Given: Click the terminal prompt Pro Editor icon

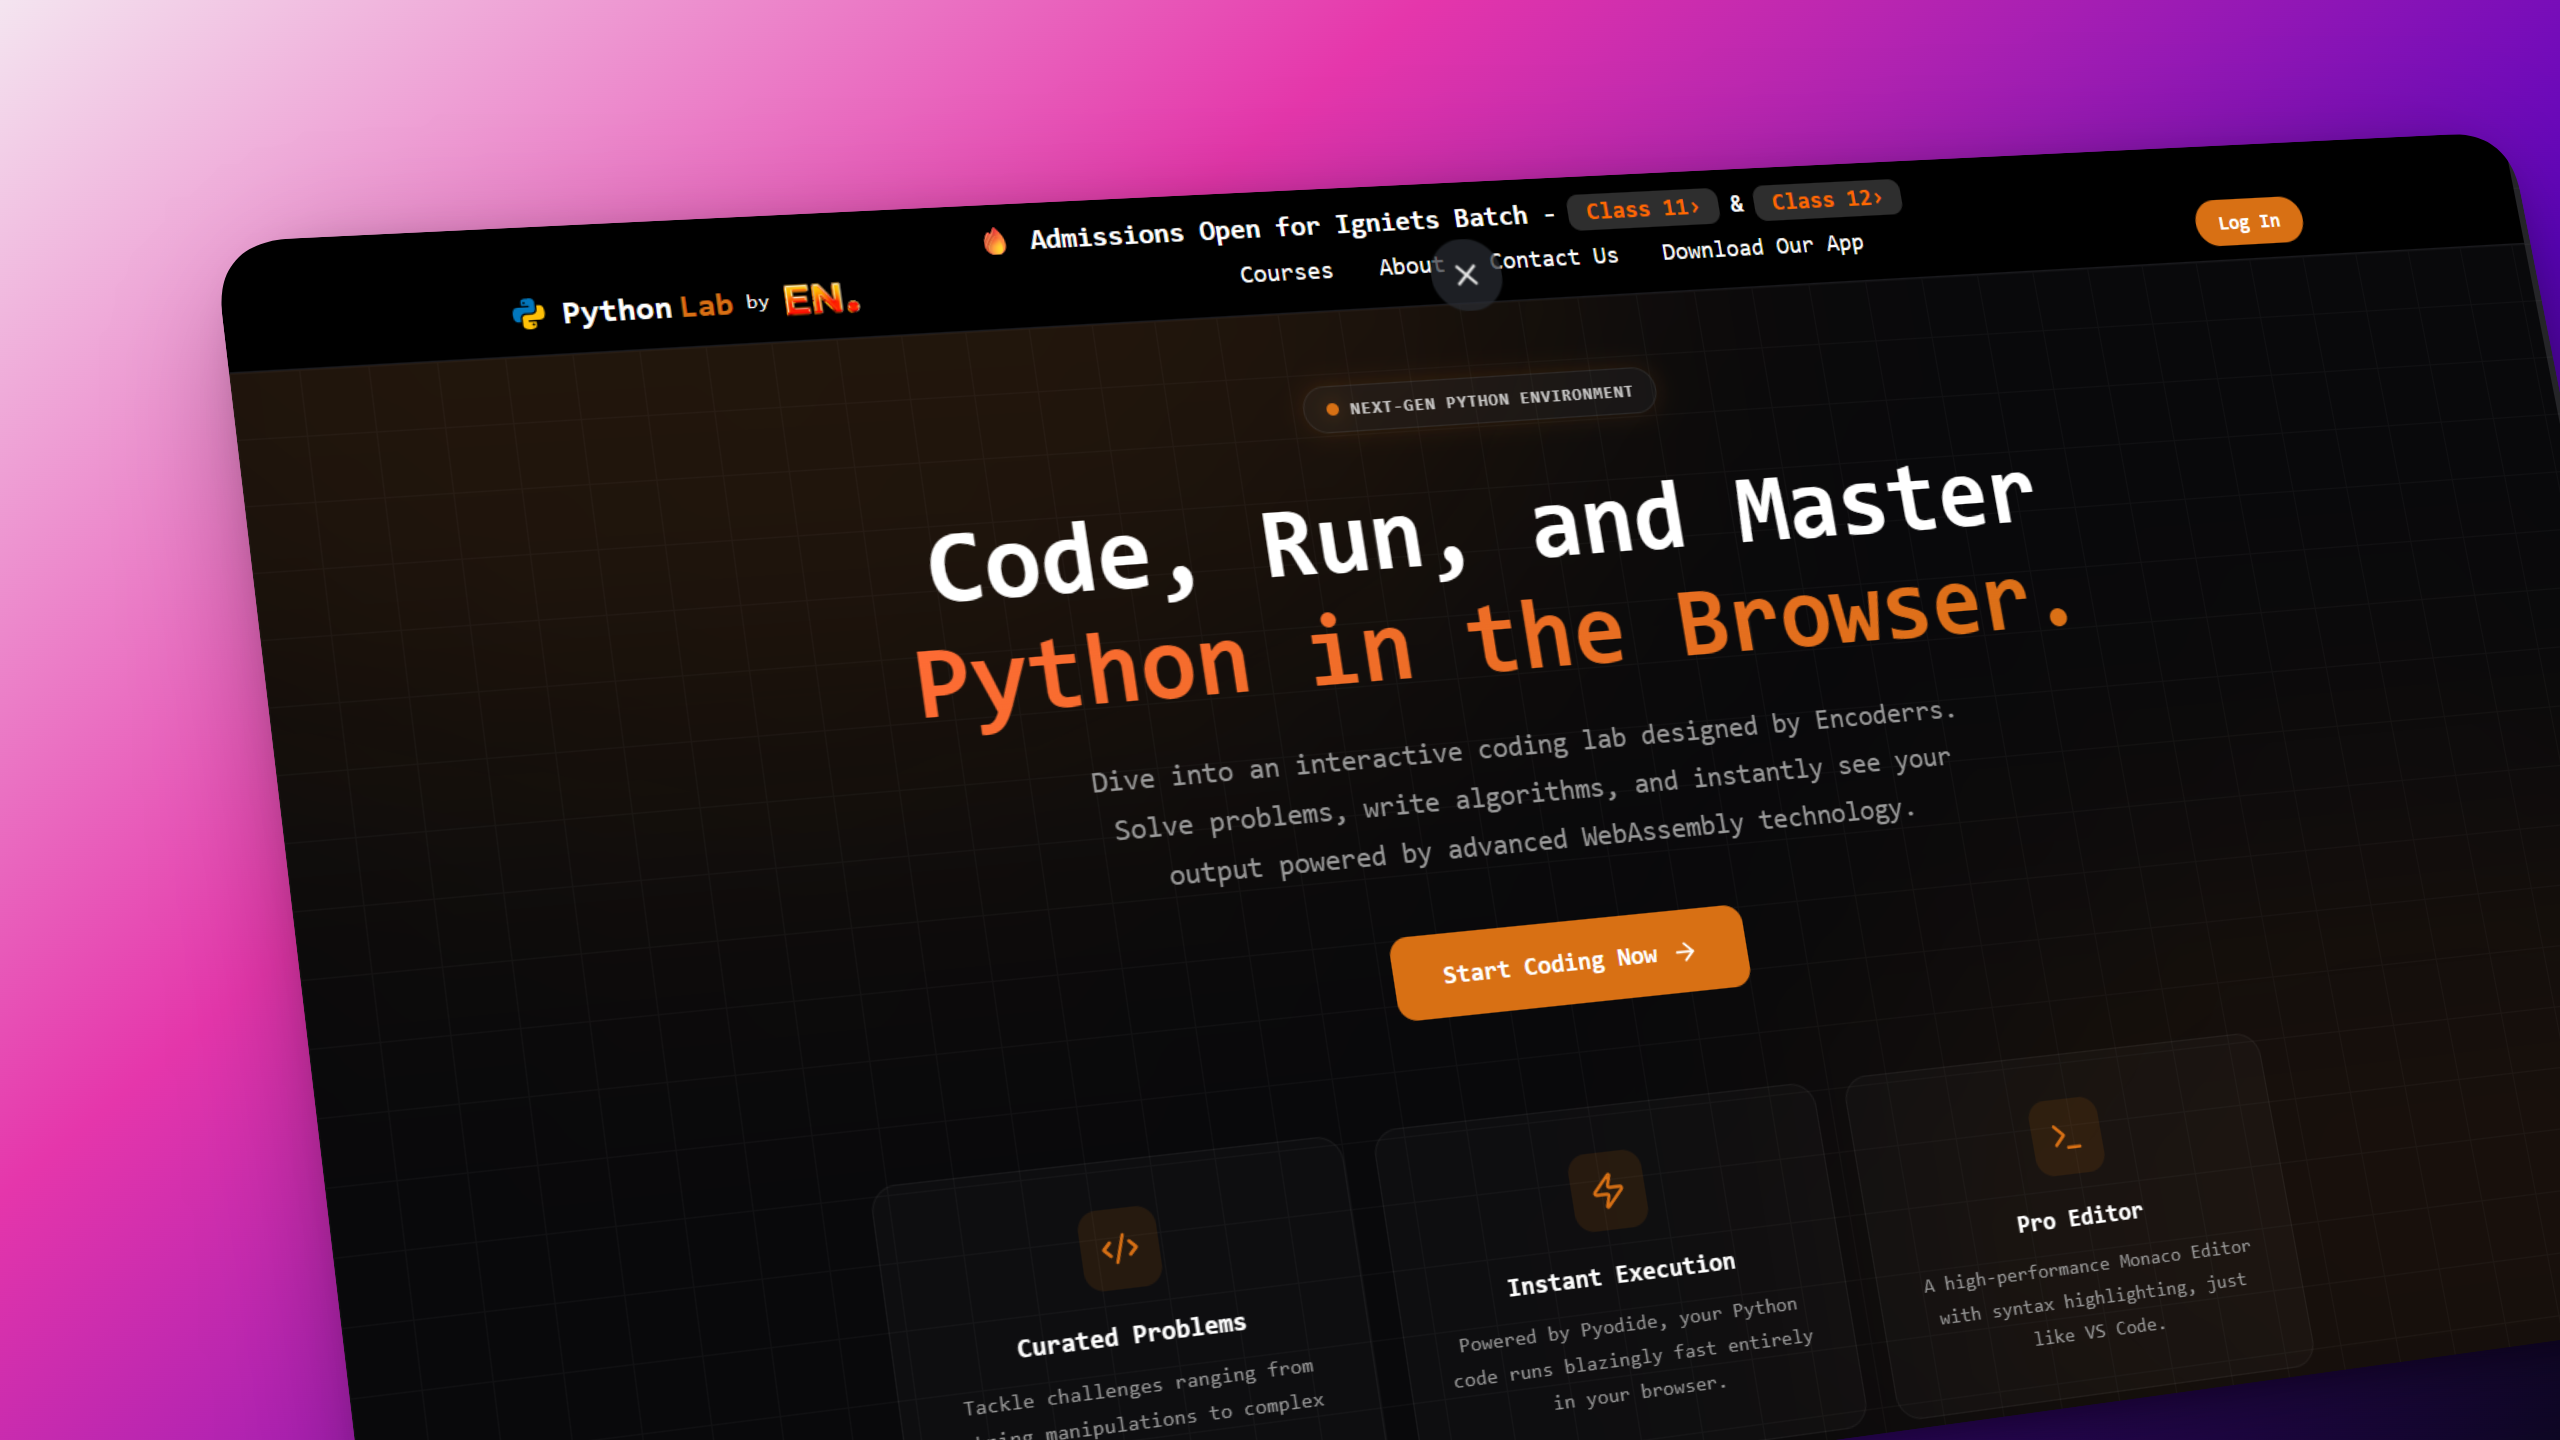Looking at the screenshot, I should 2066,1137.
